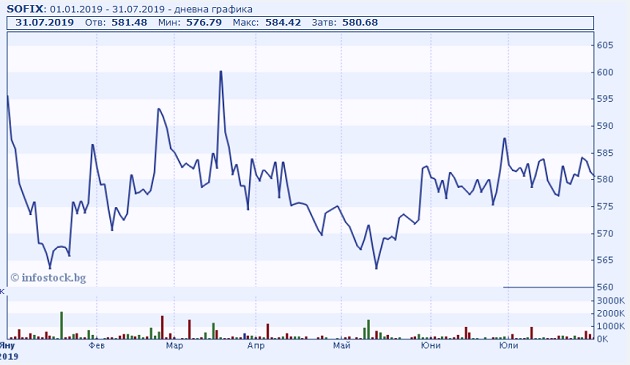The image size is (630, 365).
Task: Click the Мар month label
Action: [174, 345]
